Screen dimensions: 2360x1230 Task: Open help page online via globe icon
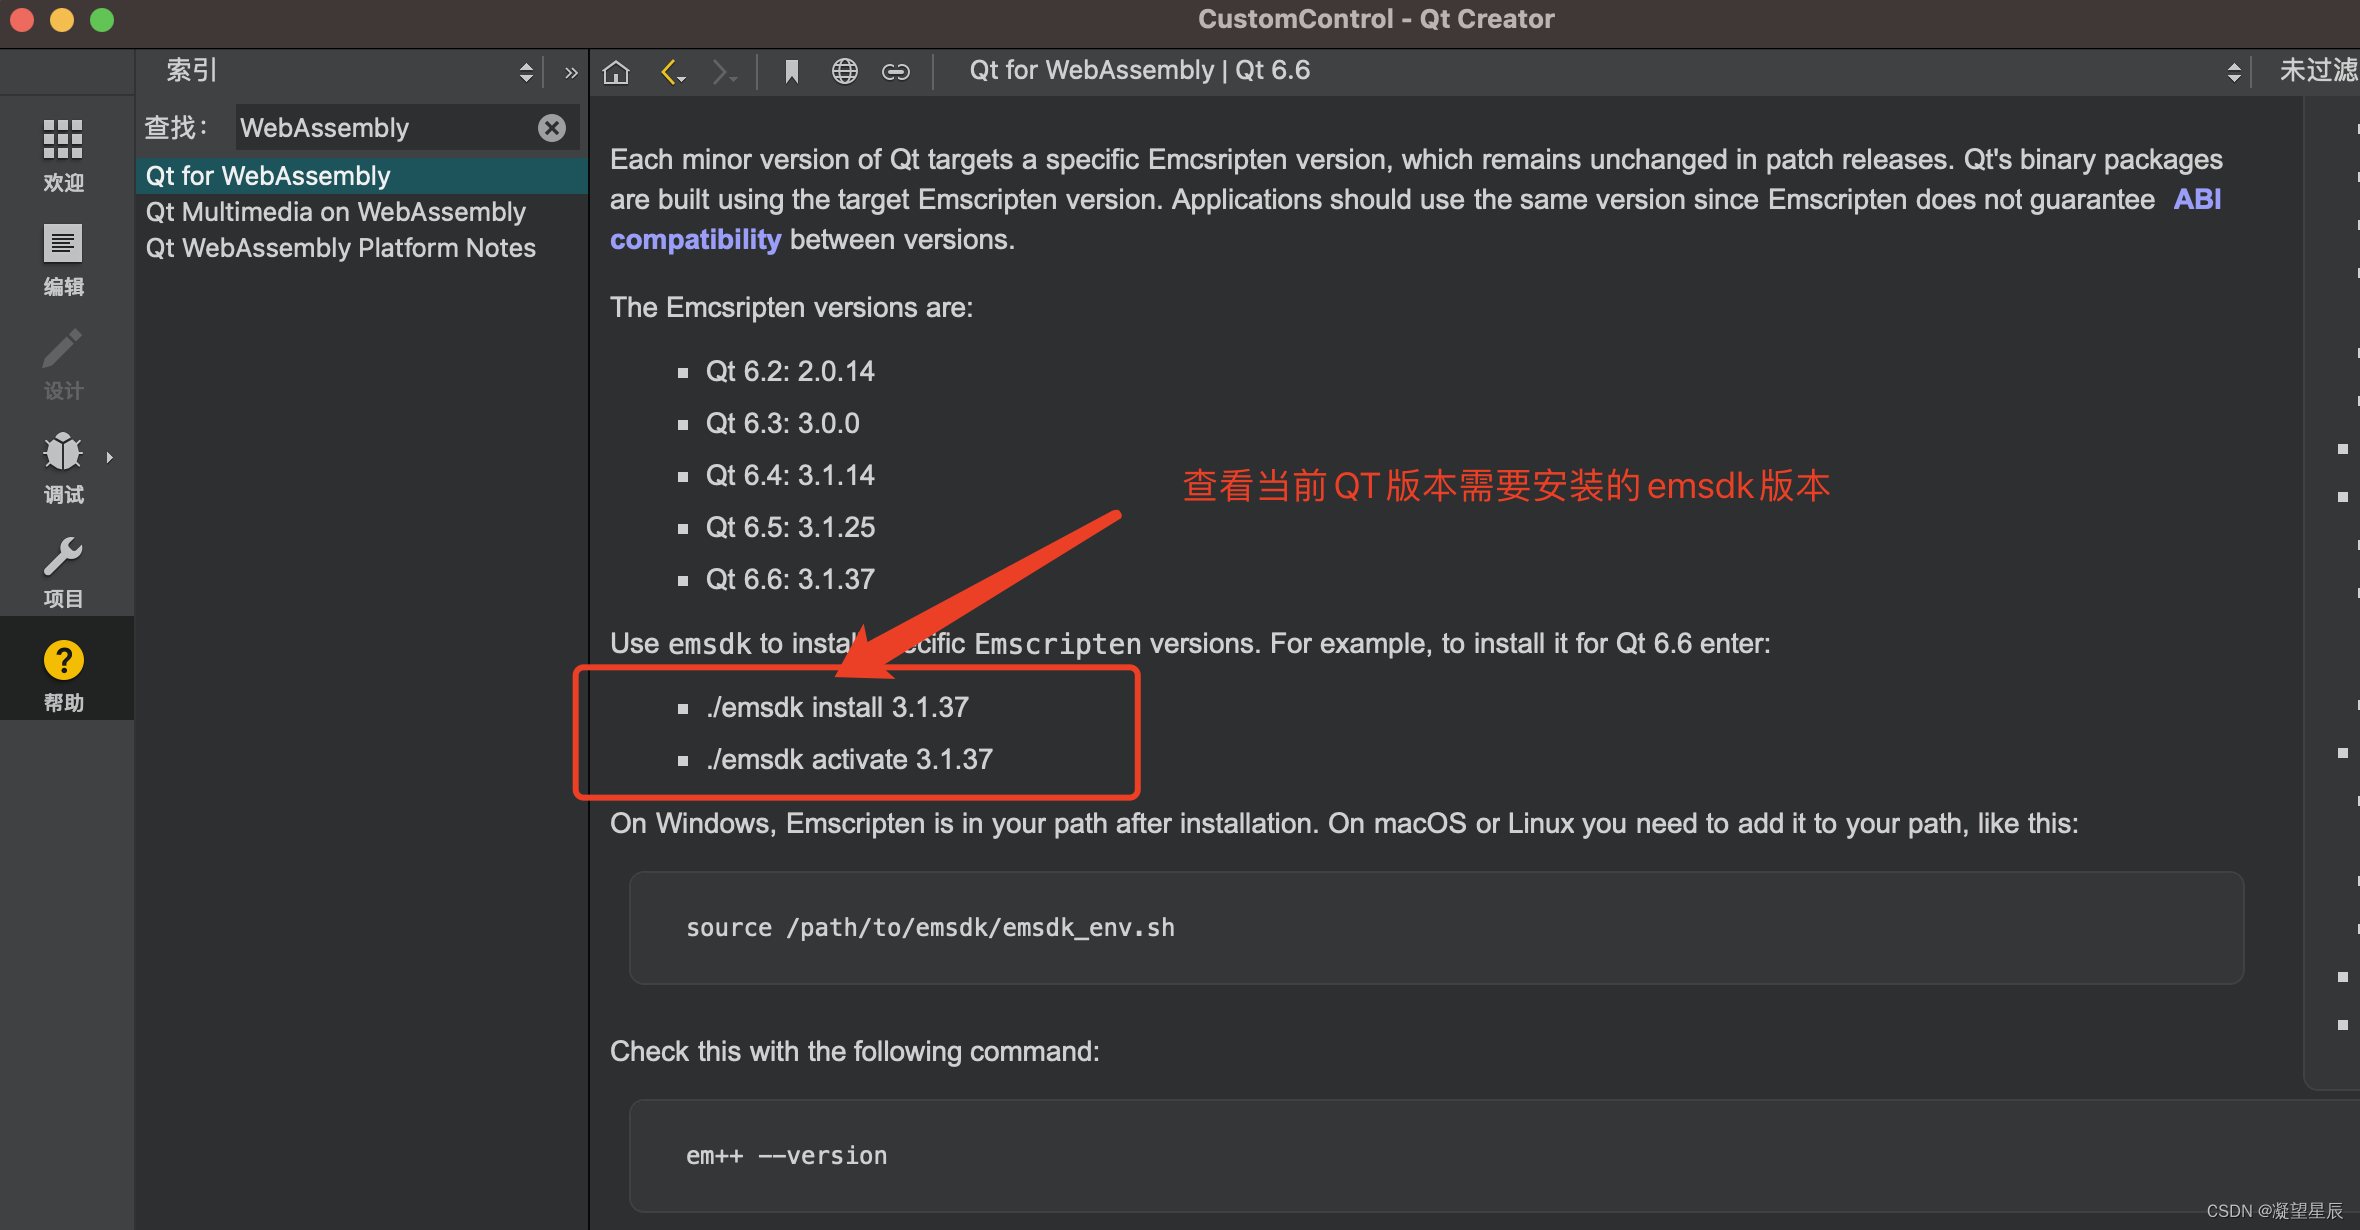pos(845,71)
